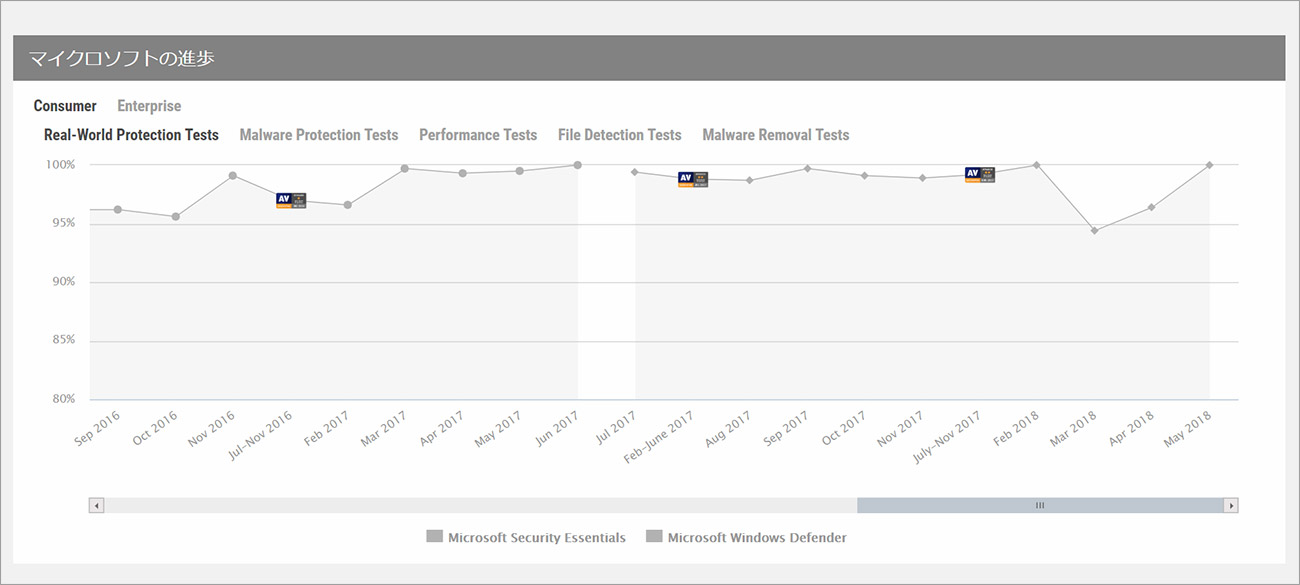The height and width of the screenshot is (585, 1300).
Task: Select the data point above Mar 2017
Action: pos(405,168)
